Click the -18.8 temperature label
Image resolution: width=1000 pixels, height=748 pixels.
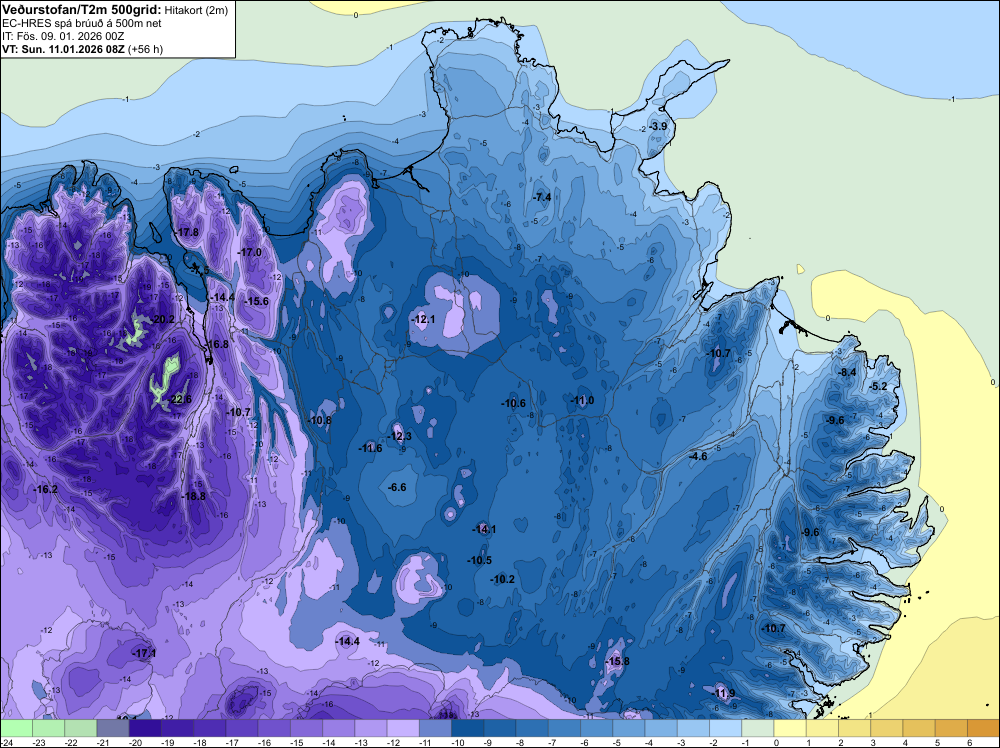pyautogui.click(x=194, y=496)
